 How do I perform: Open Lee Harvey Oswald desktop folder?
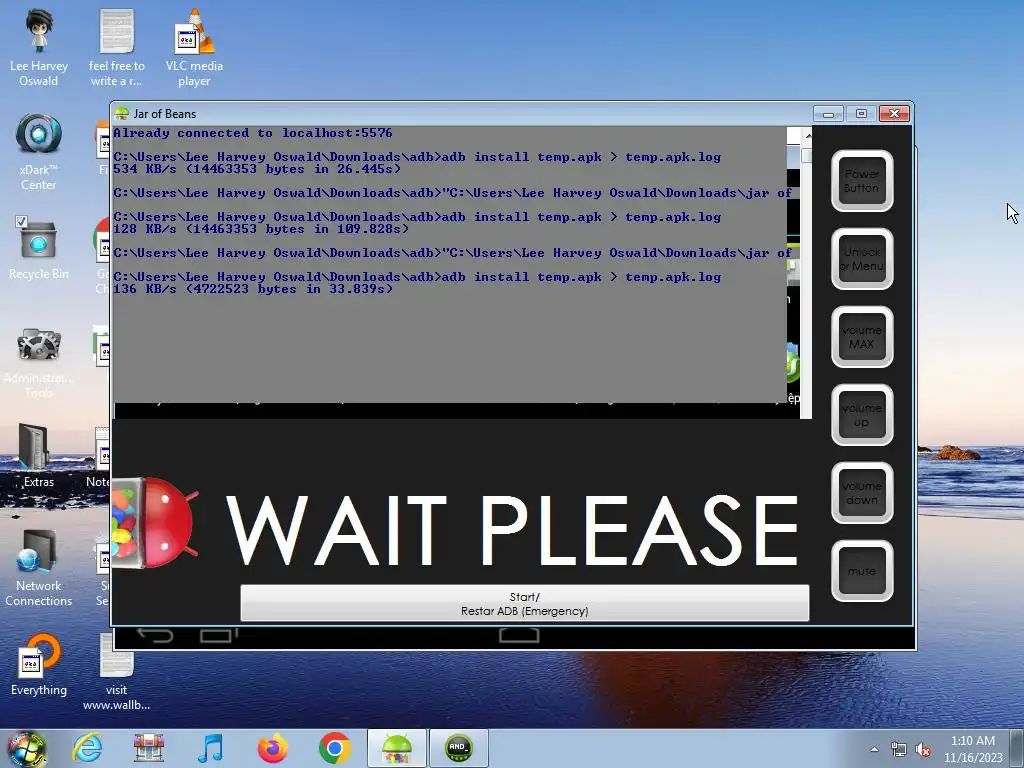39,47
